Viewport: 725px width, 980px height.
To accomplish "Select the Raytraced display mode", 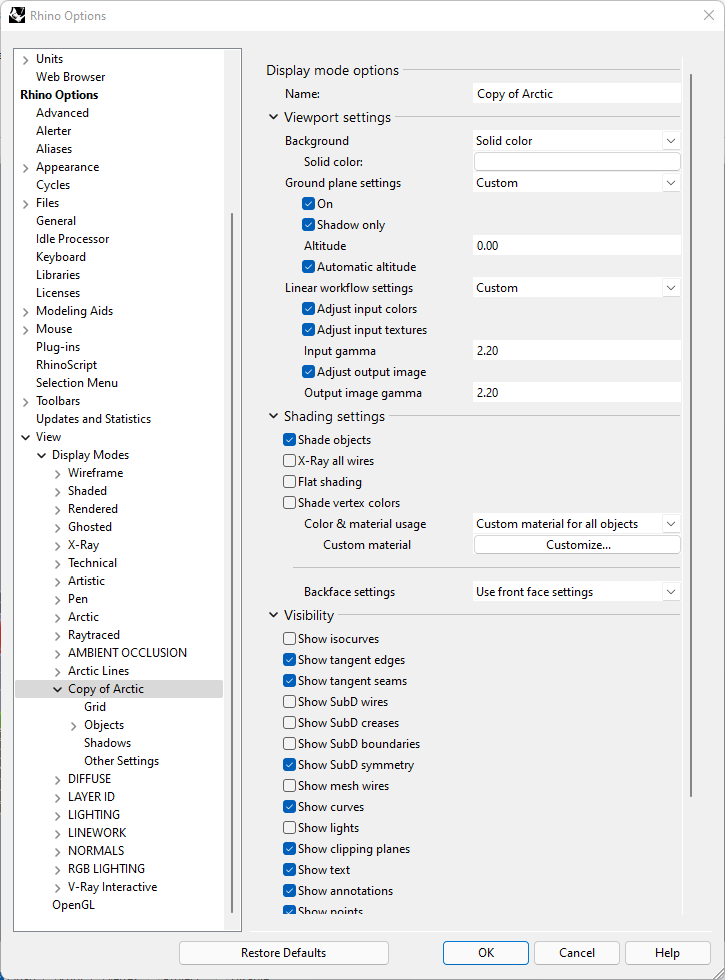I will click(x=94, y=635).
